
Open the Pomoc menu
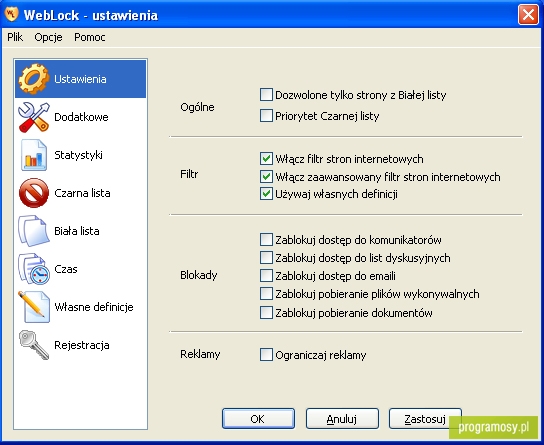90,37
